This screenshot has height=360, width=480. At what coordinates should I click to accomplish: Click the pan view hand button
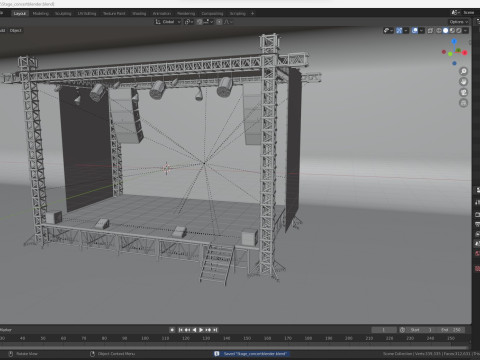(x=463, y=82)
